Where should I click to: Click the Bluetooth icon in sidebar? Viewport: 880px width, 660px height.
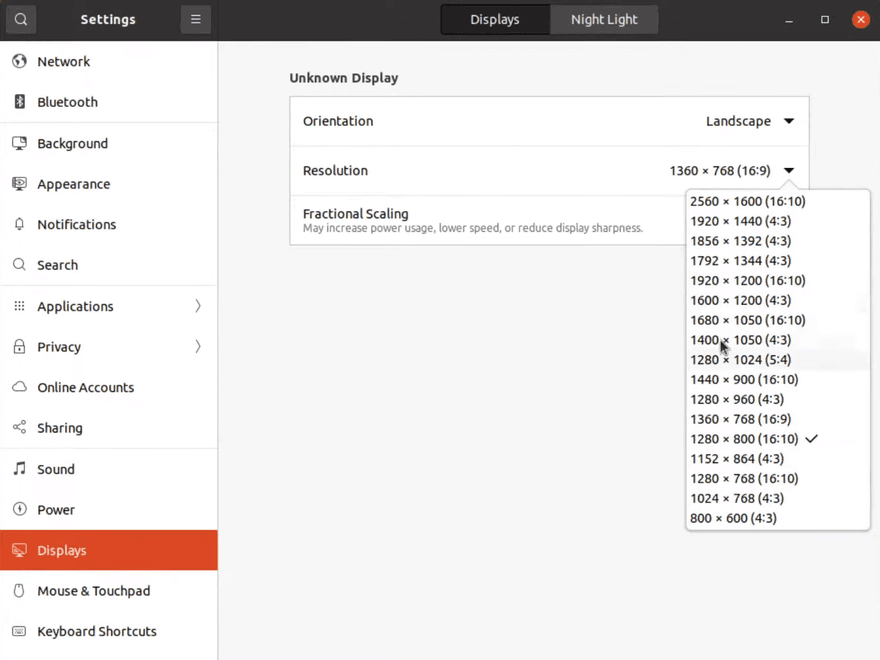19,102
